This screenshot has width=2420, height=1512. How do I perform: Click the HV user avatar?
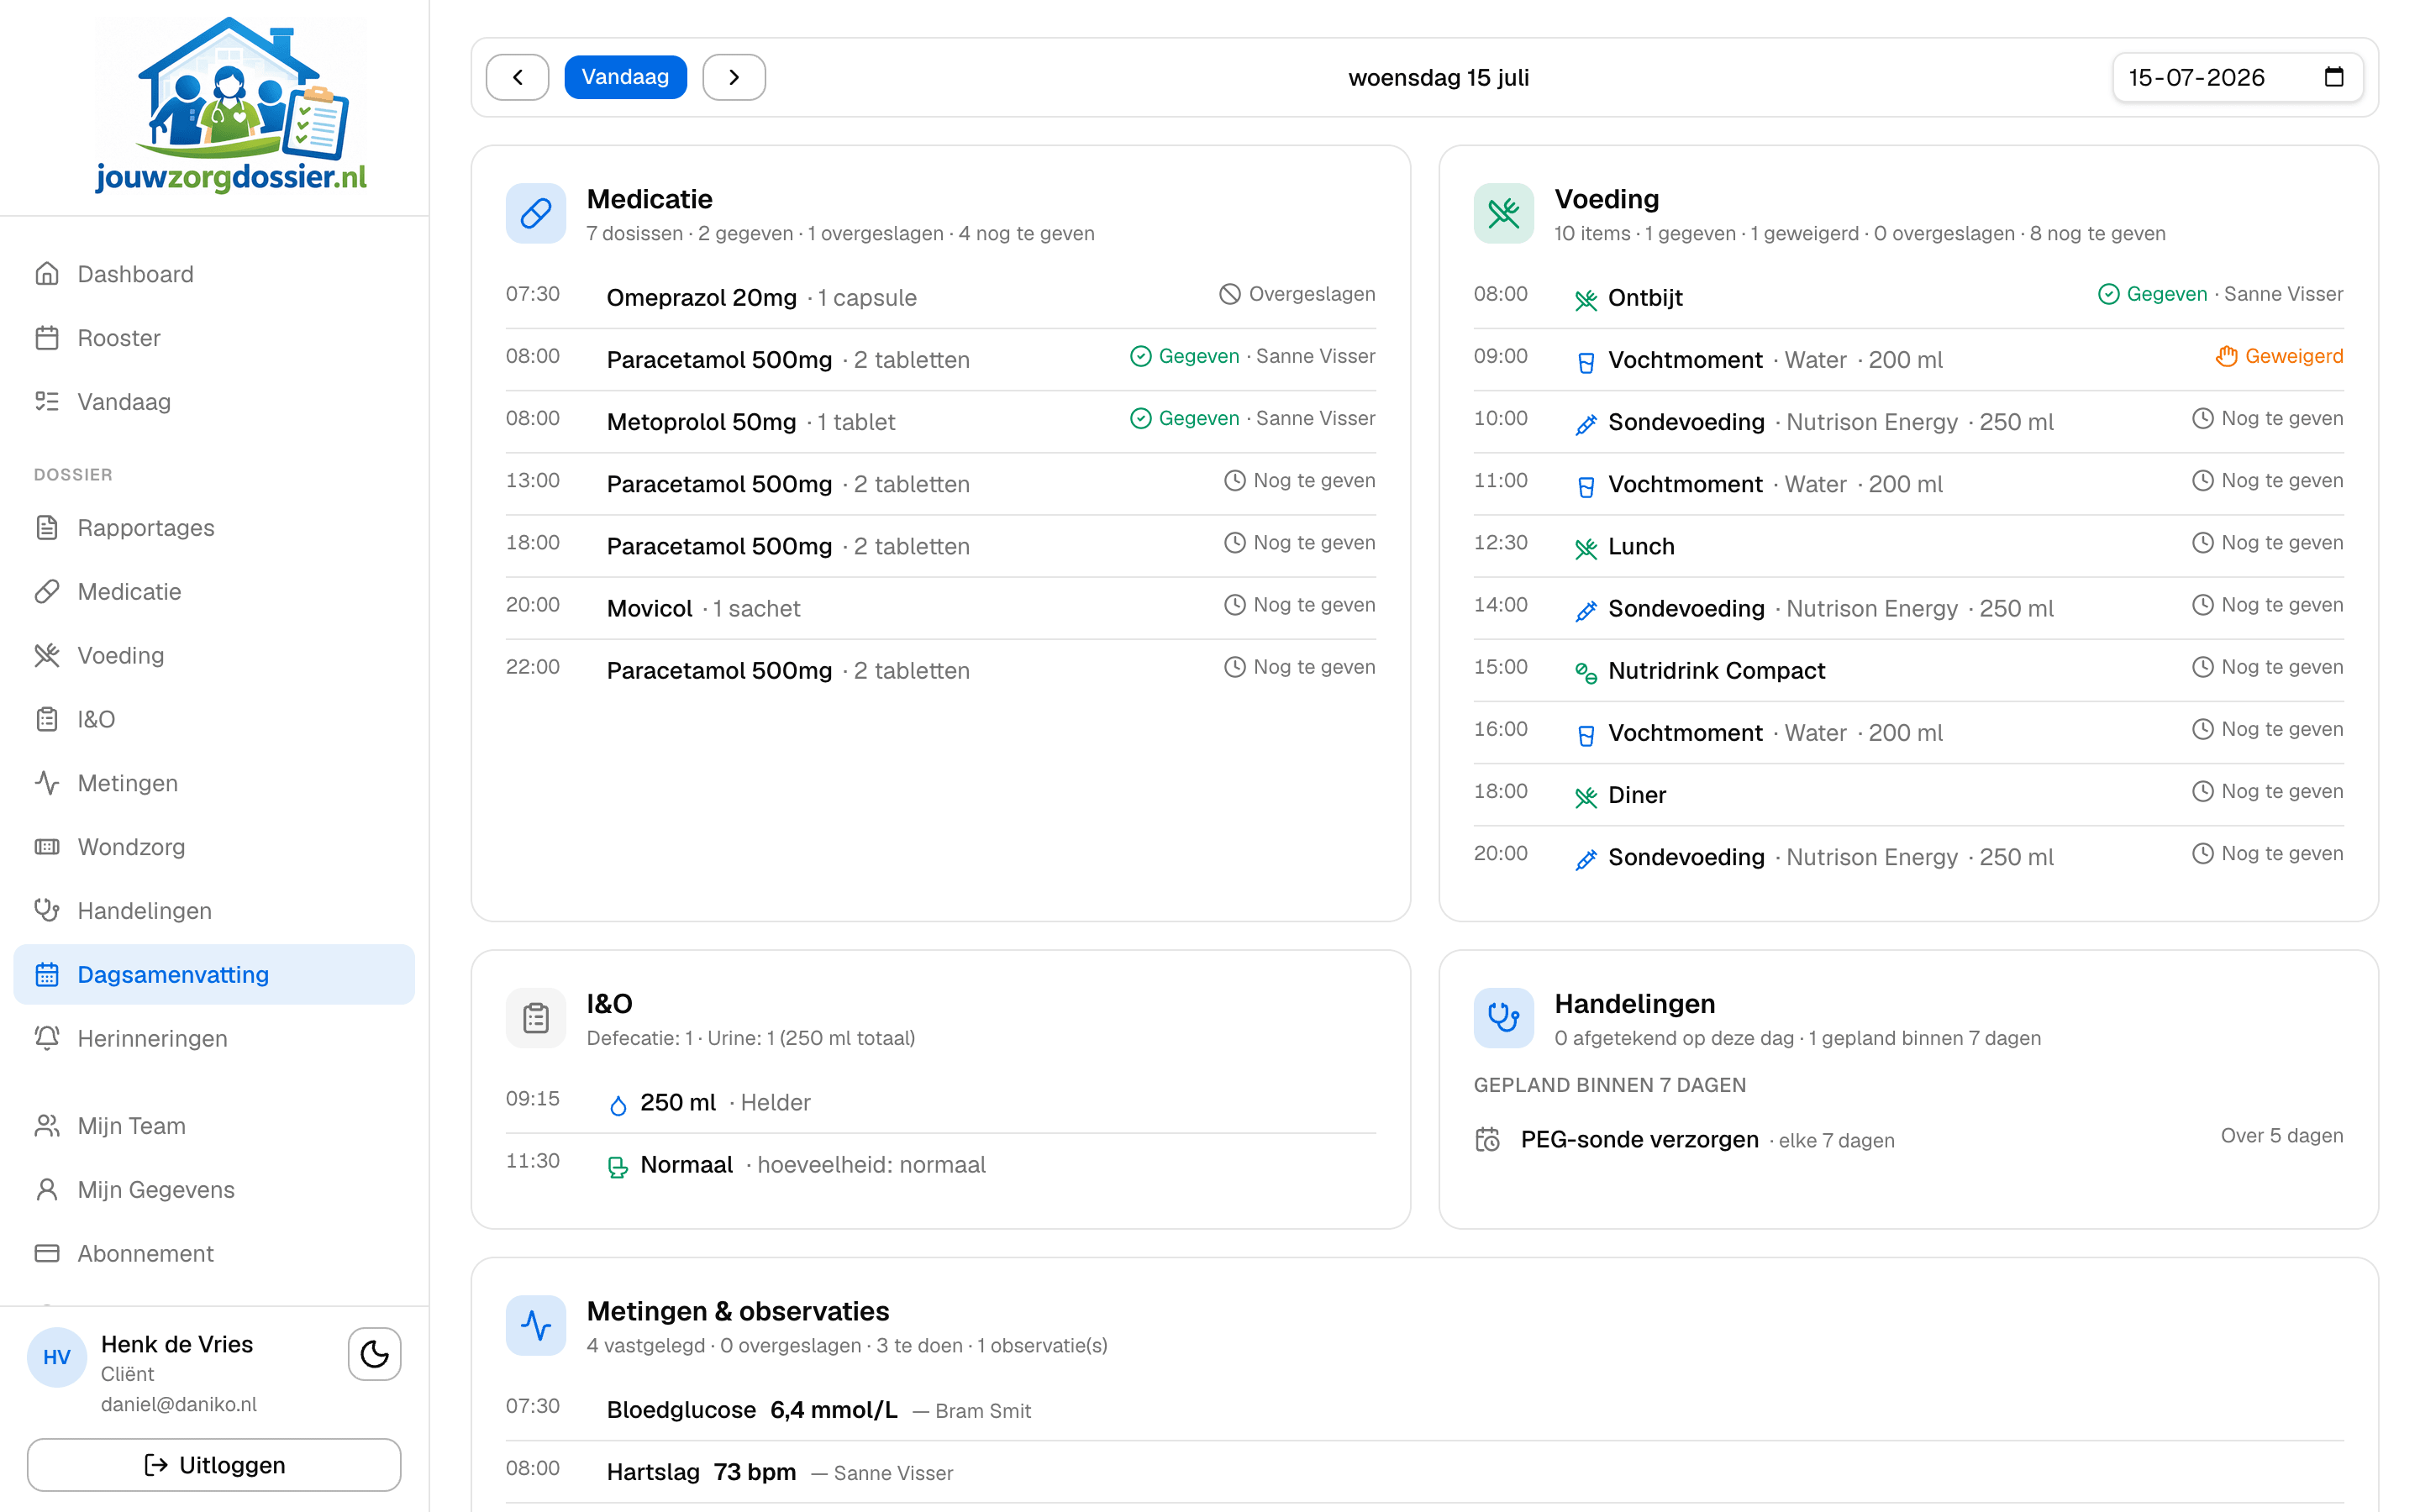pyautogui.click(x=57, y=1357)
